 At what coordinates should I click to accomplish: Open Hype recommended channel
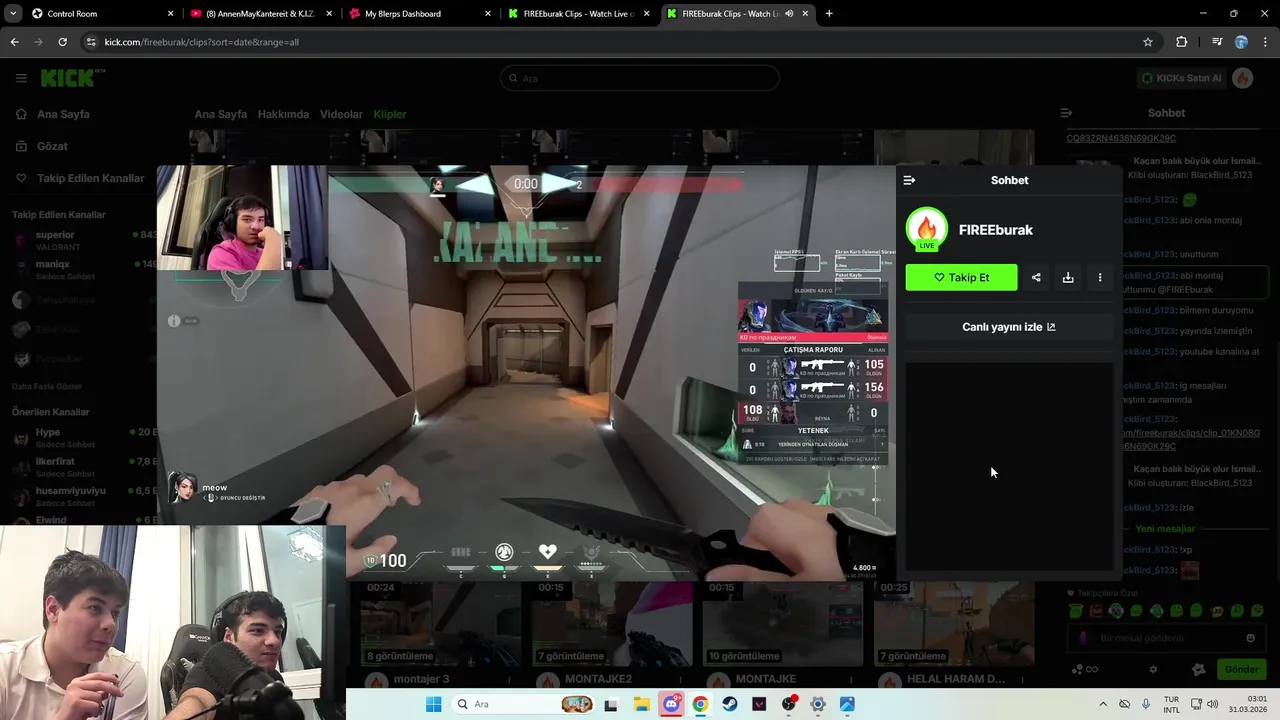coord(84,438)
